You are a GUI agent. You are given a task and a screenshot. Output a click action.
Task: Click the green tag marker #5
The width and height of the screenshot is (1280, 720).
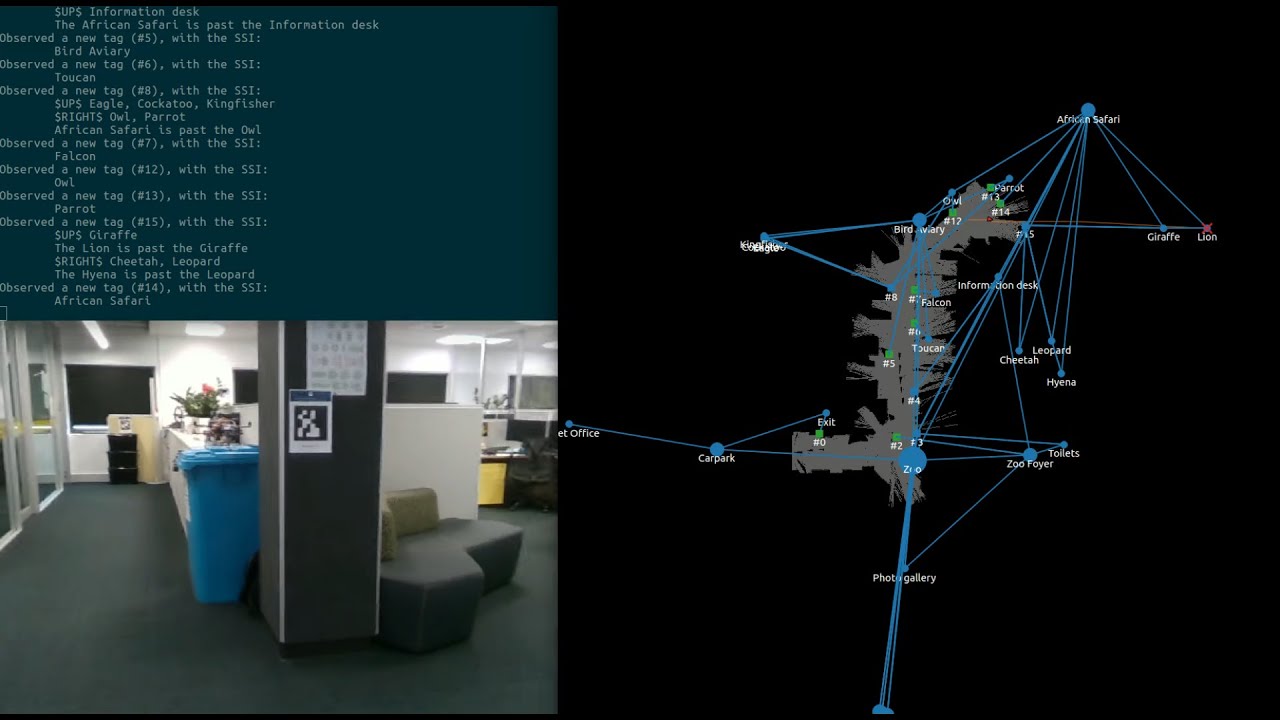click(888, 354)
